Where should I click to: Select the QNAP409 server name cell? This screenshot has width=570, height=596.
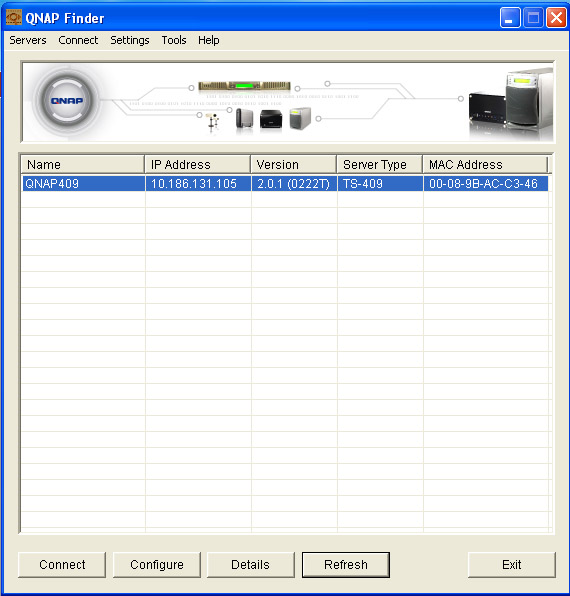pos(83,184)
